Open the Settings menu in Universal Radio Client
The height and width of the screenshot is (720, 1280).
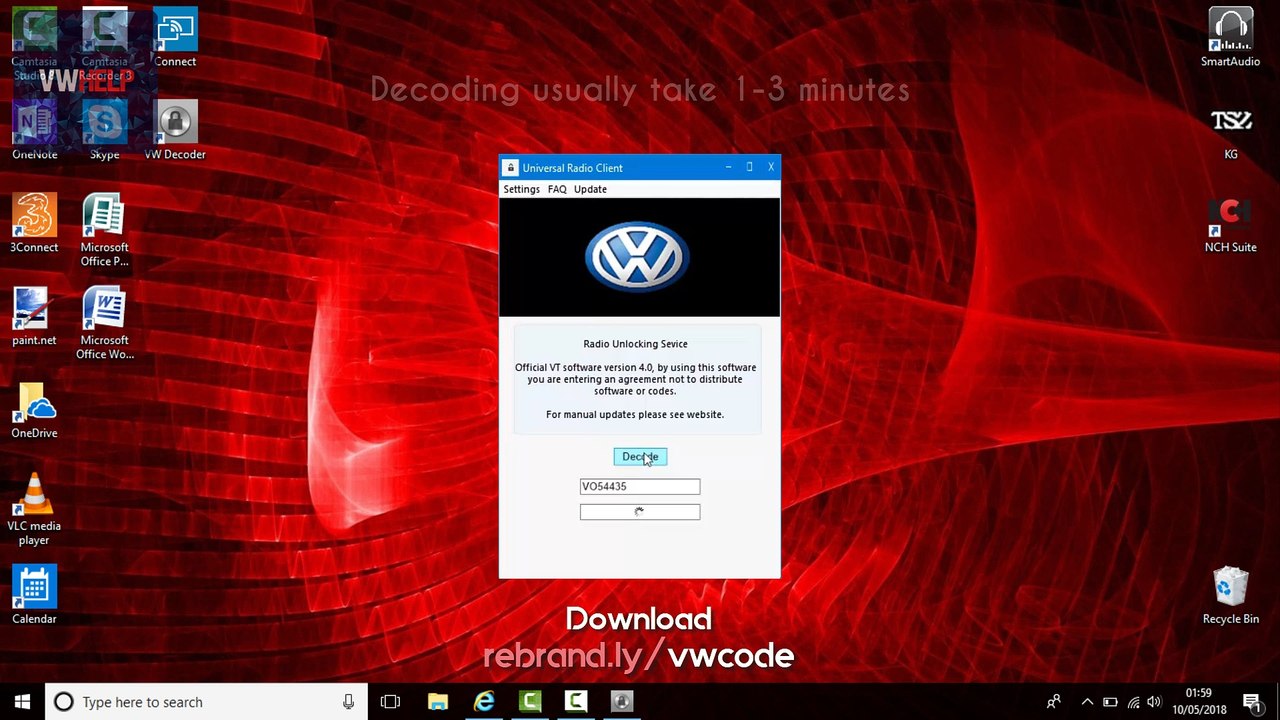(x=521, y=189)
